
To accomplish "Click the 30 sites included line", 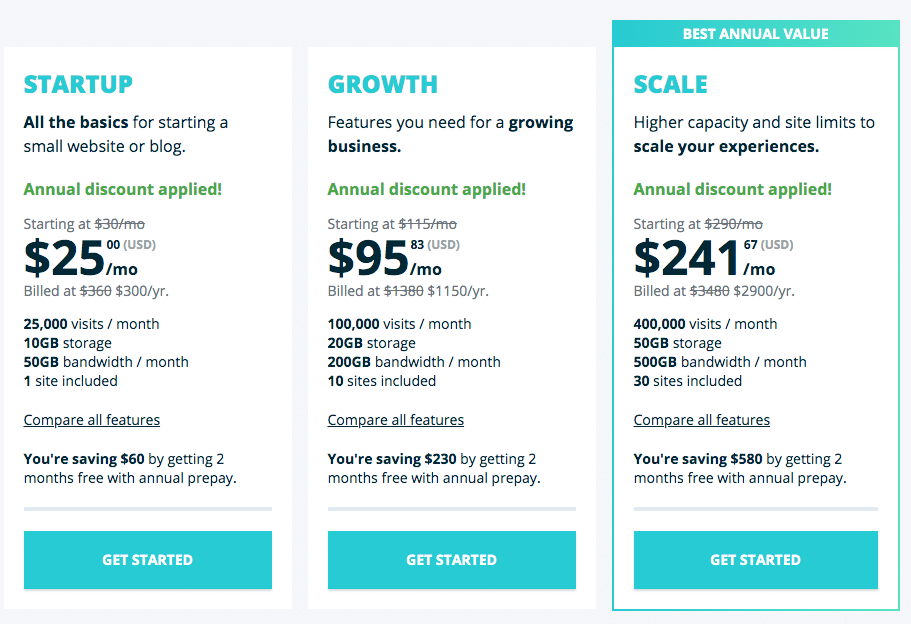I will tap(688, 381).
